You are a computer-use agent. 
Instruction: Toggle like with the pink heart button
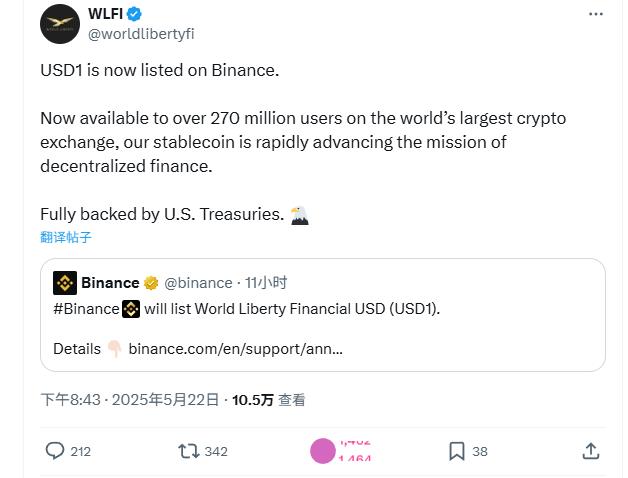(323, 451)
